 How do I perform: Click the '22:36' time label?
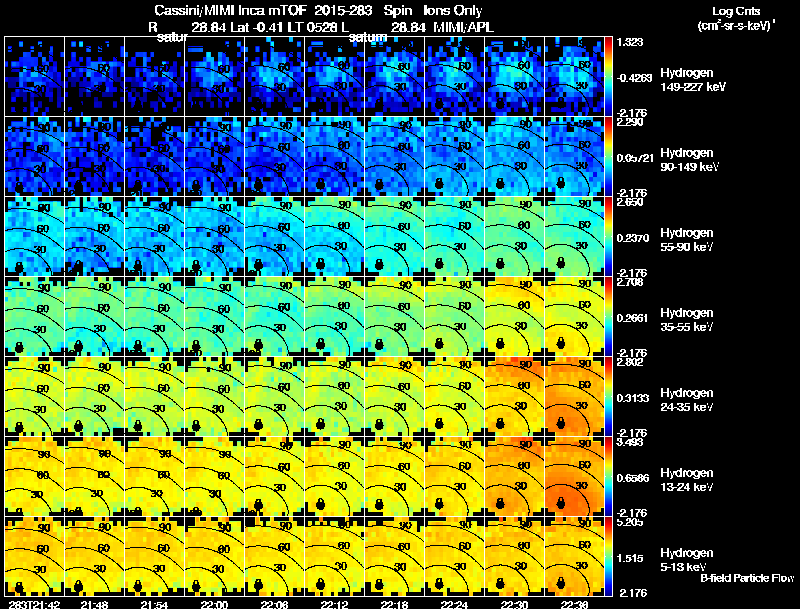point(574,604)
